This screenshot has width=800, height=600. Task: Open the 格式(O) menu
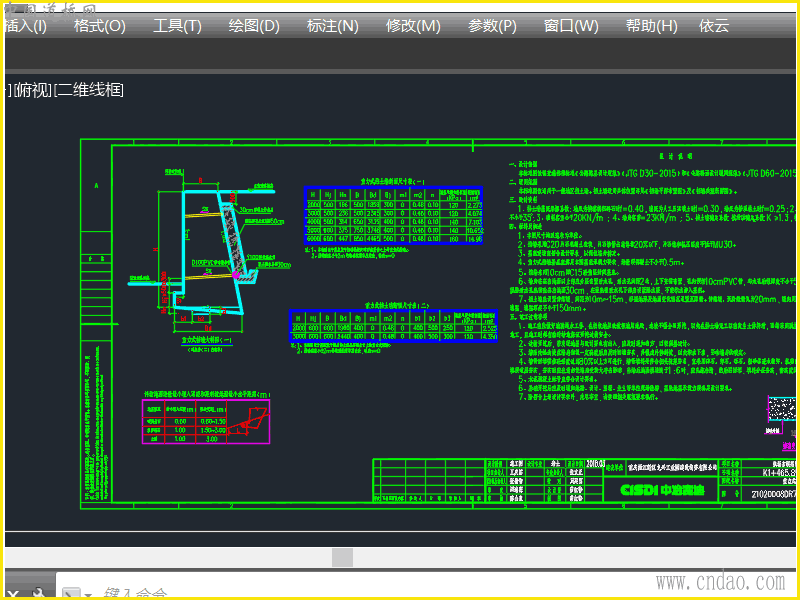click(100, 26)
